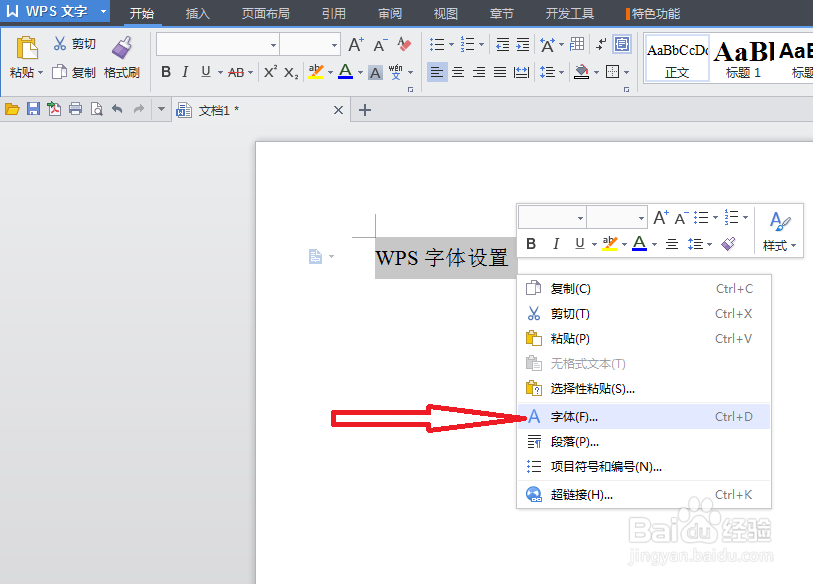The height and width of the screenshot is (584, 819).
Task: Open the 视图 ribbon tab
Action: 446,14
